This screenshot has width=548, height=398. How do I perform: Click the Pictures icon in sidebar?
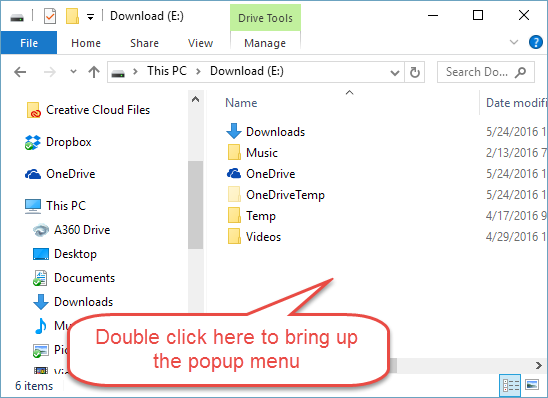(x=41, y=350)
